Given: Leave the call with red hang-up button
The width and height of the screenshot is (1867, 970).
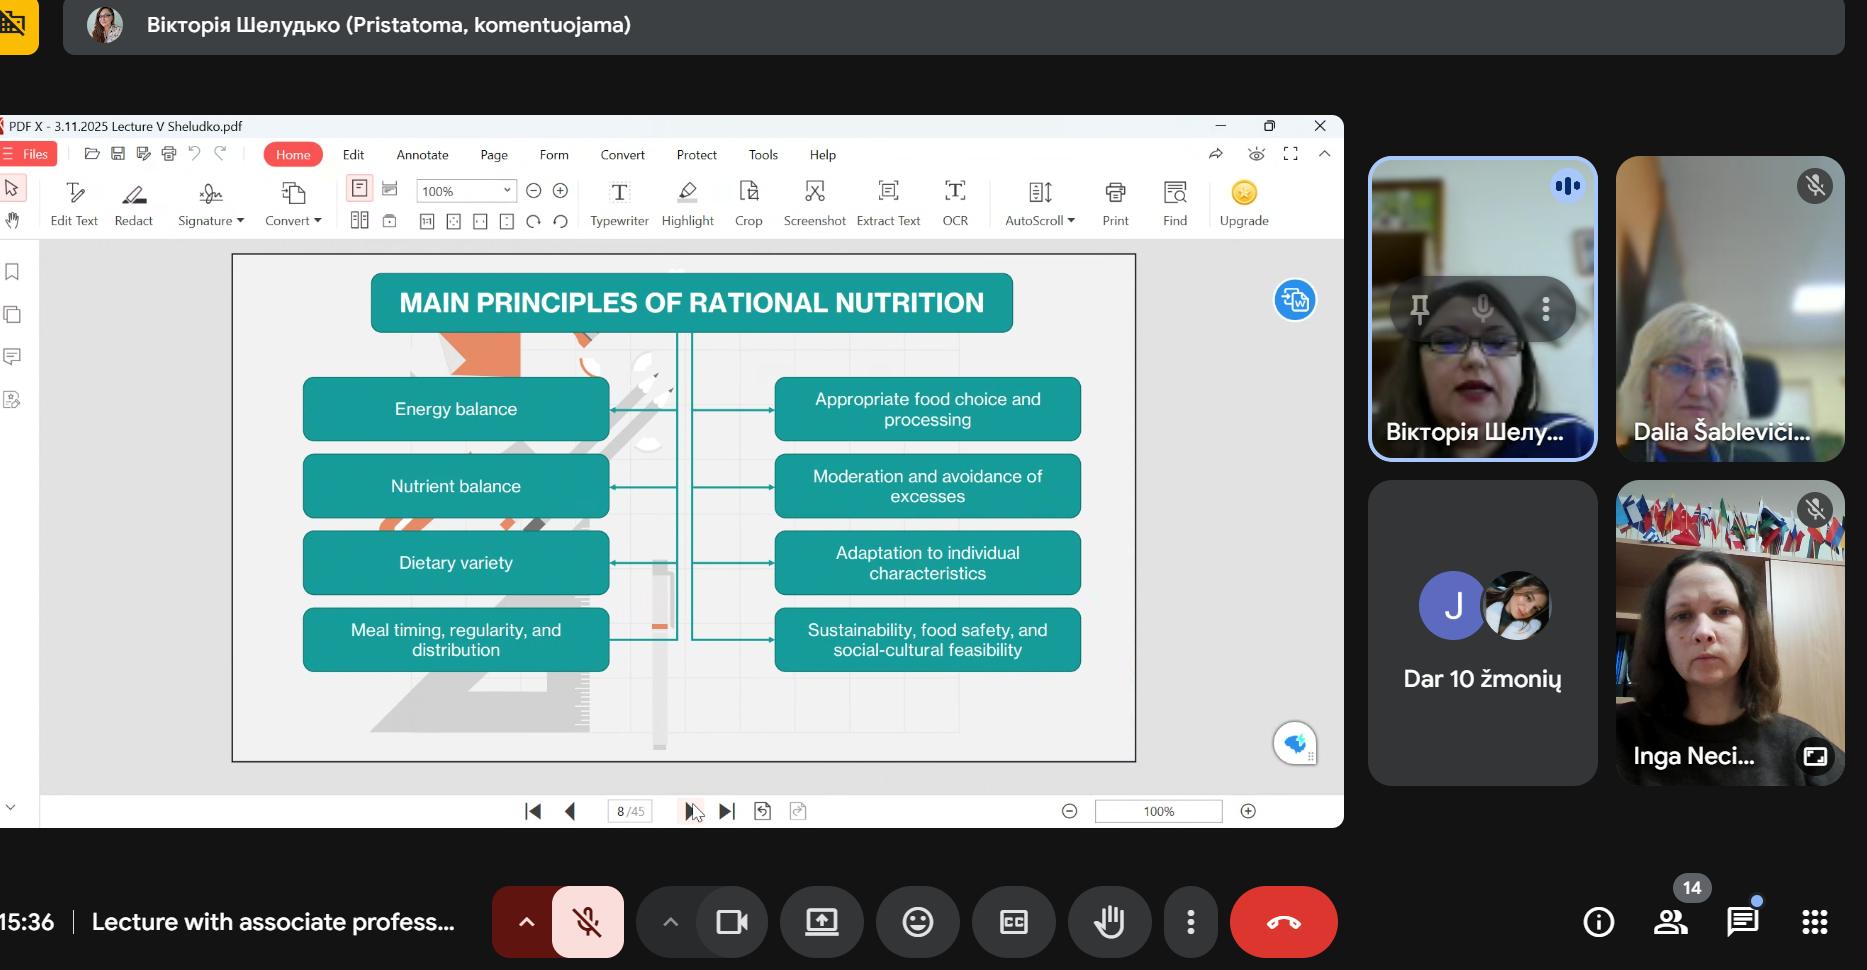Looking at the screenshot, I should [x=1283, y=922].
